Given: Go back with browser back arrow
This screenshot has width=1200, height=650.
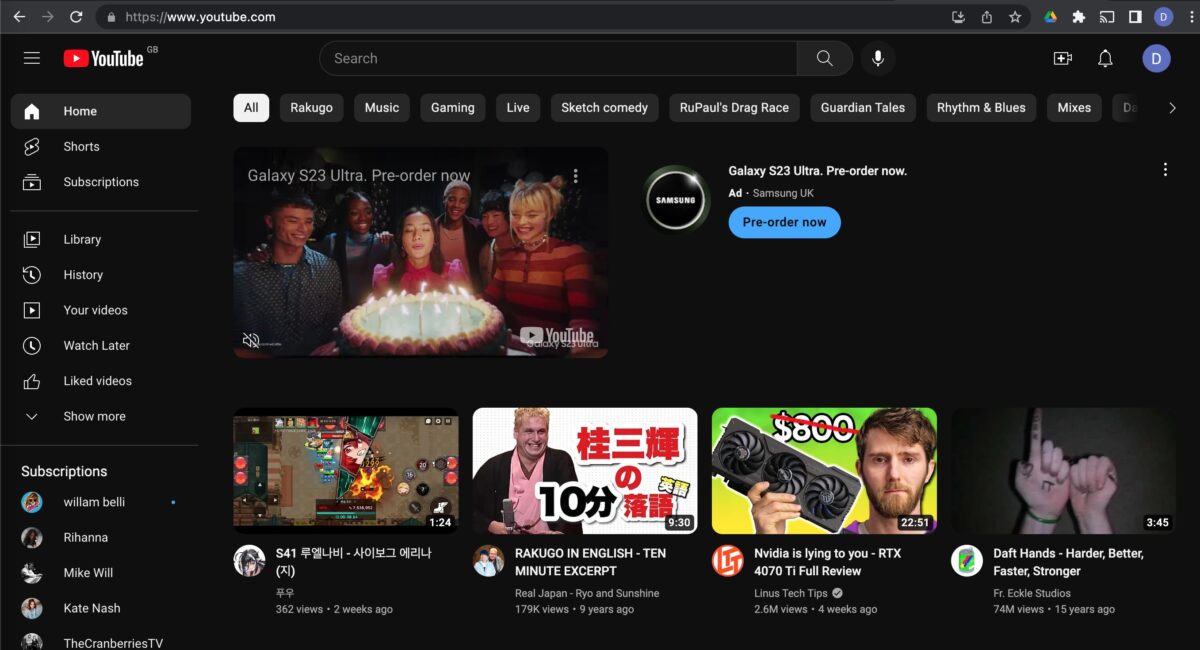Looking at the screenshot, I should coord(19,17).
